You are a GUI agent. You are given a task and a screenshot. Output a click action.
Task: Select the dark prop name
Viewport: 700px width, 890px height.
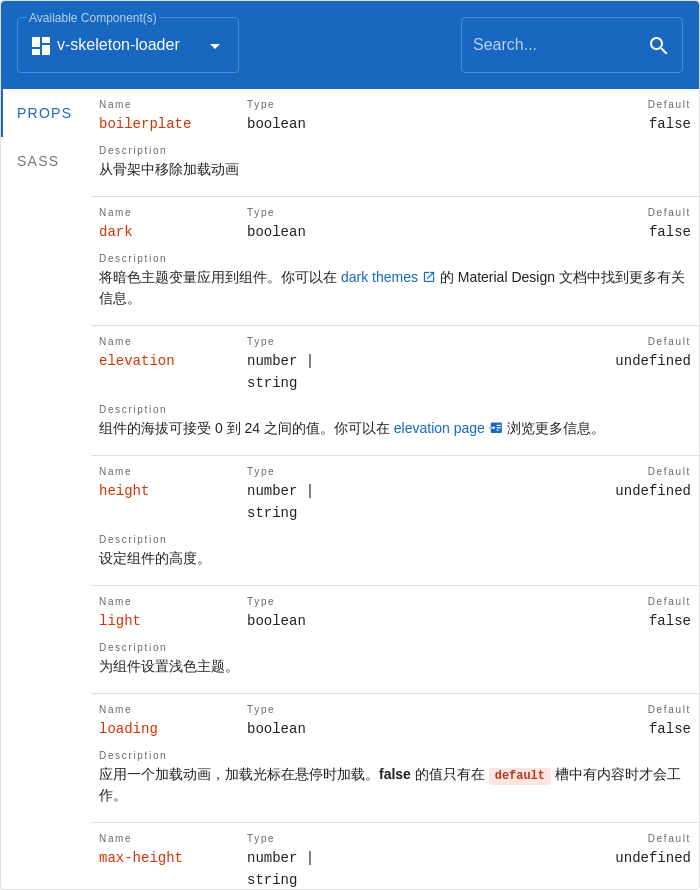pos(115,231)
